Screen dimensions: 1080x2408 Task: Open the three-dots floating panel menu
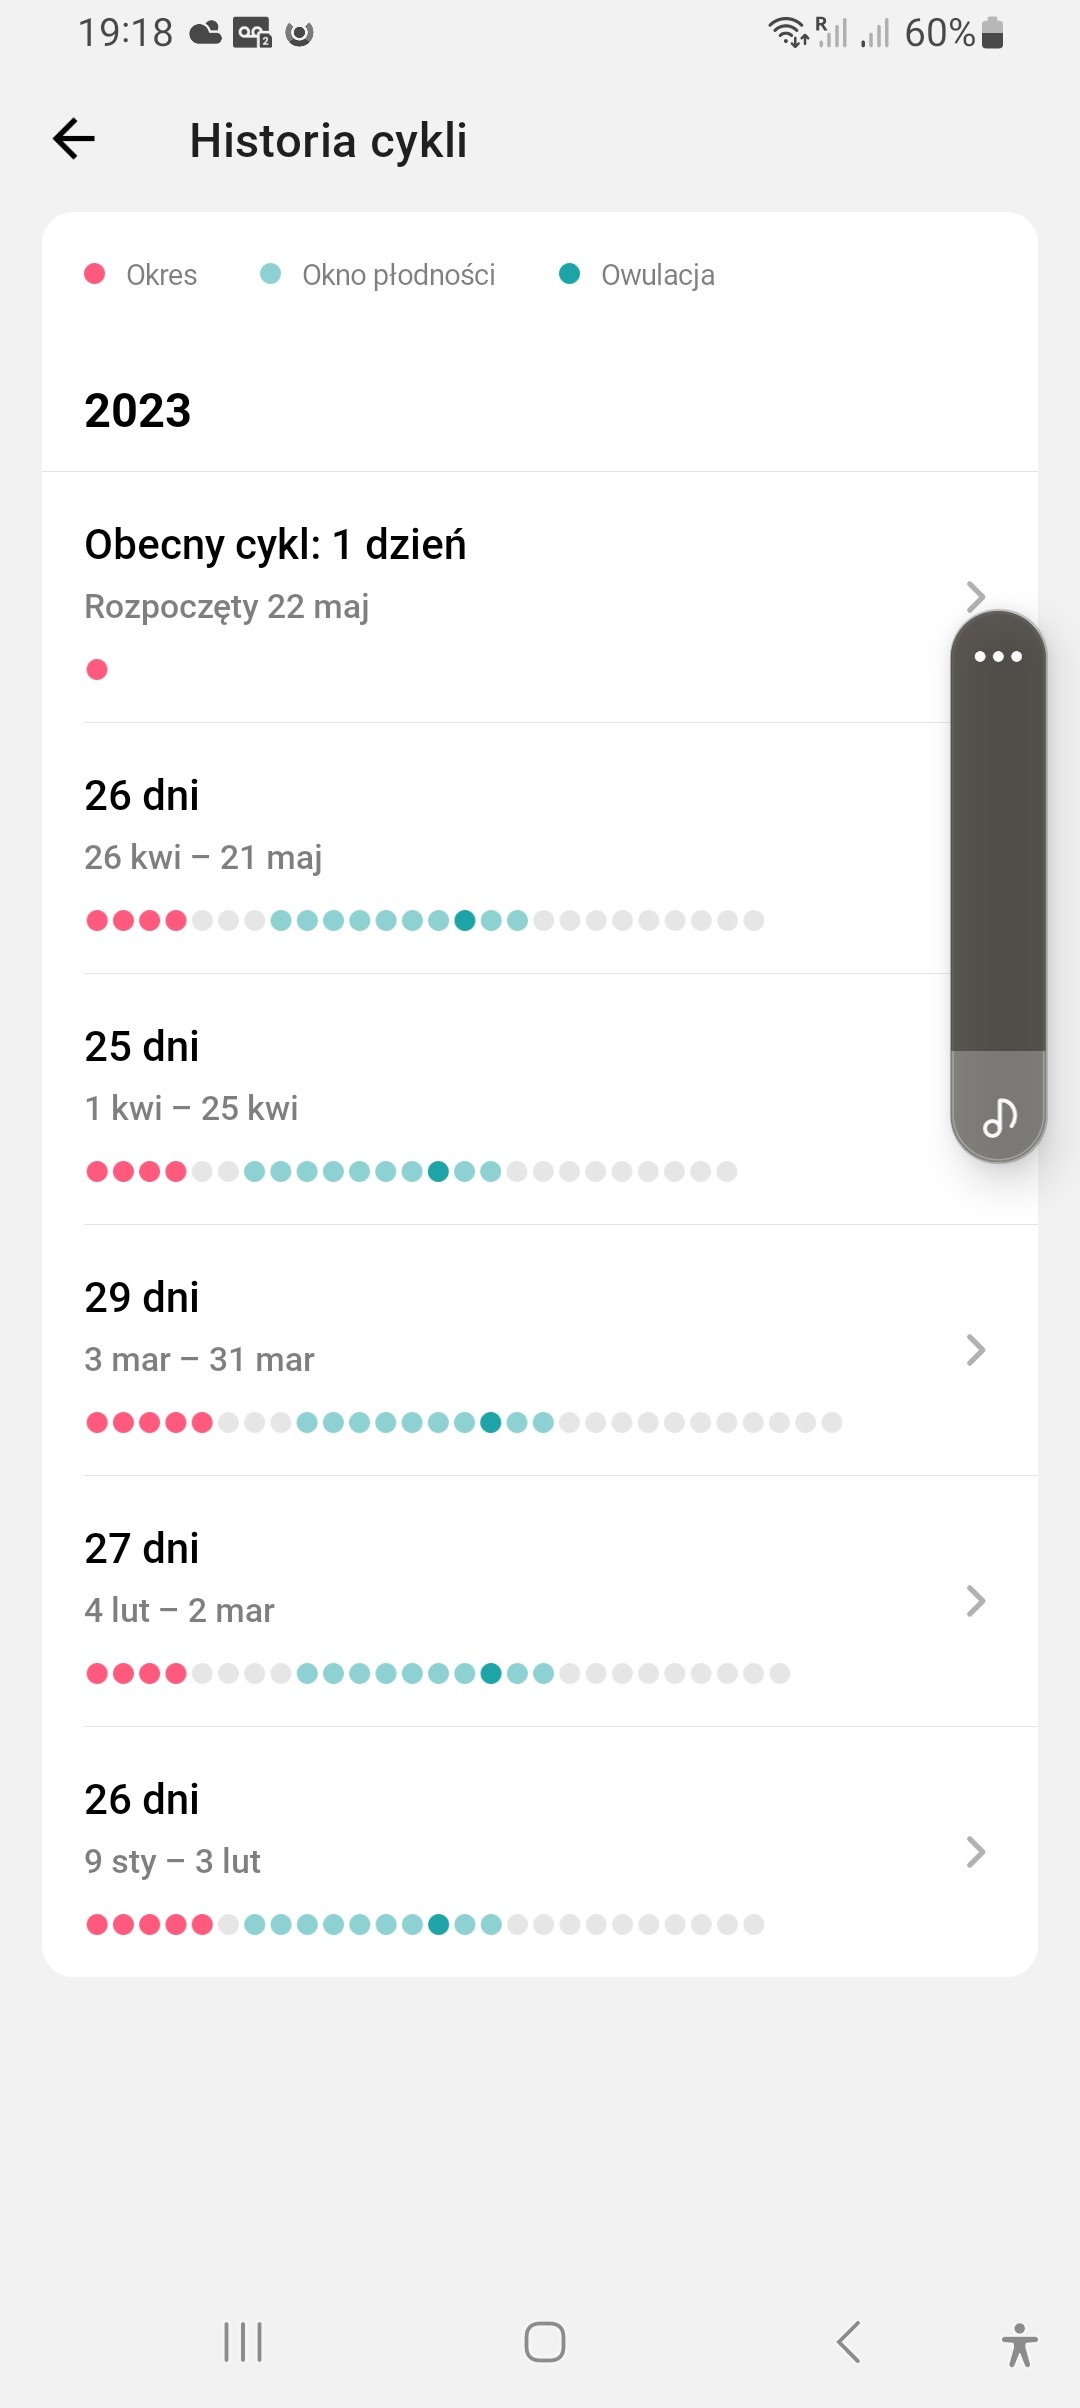point(998,657)
